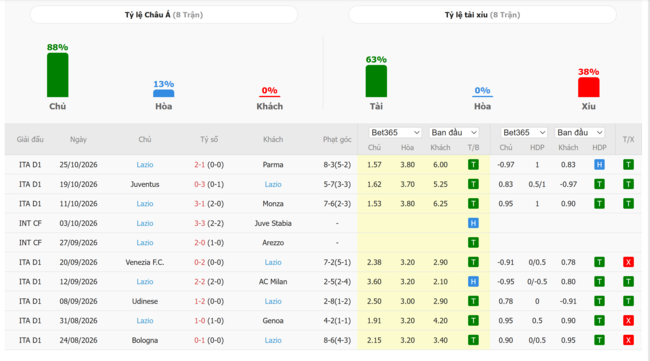
Task: Click blue H HDP badge in Parma row
Action: click(599, 165)
